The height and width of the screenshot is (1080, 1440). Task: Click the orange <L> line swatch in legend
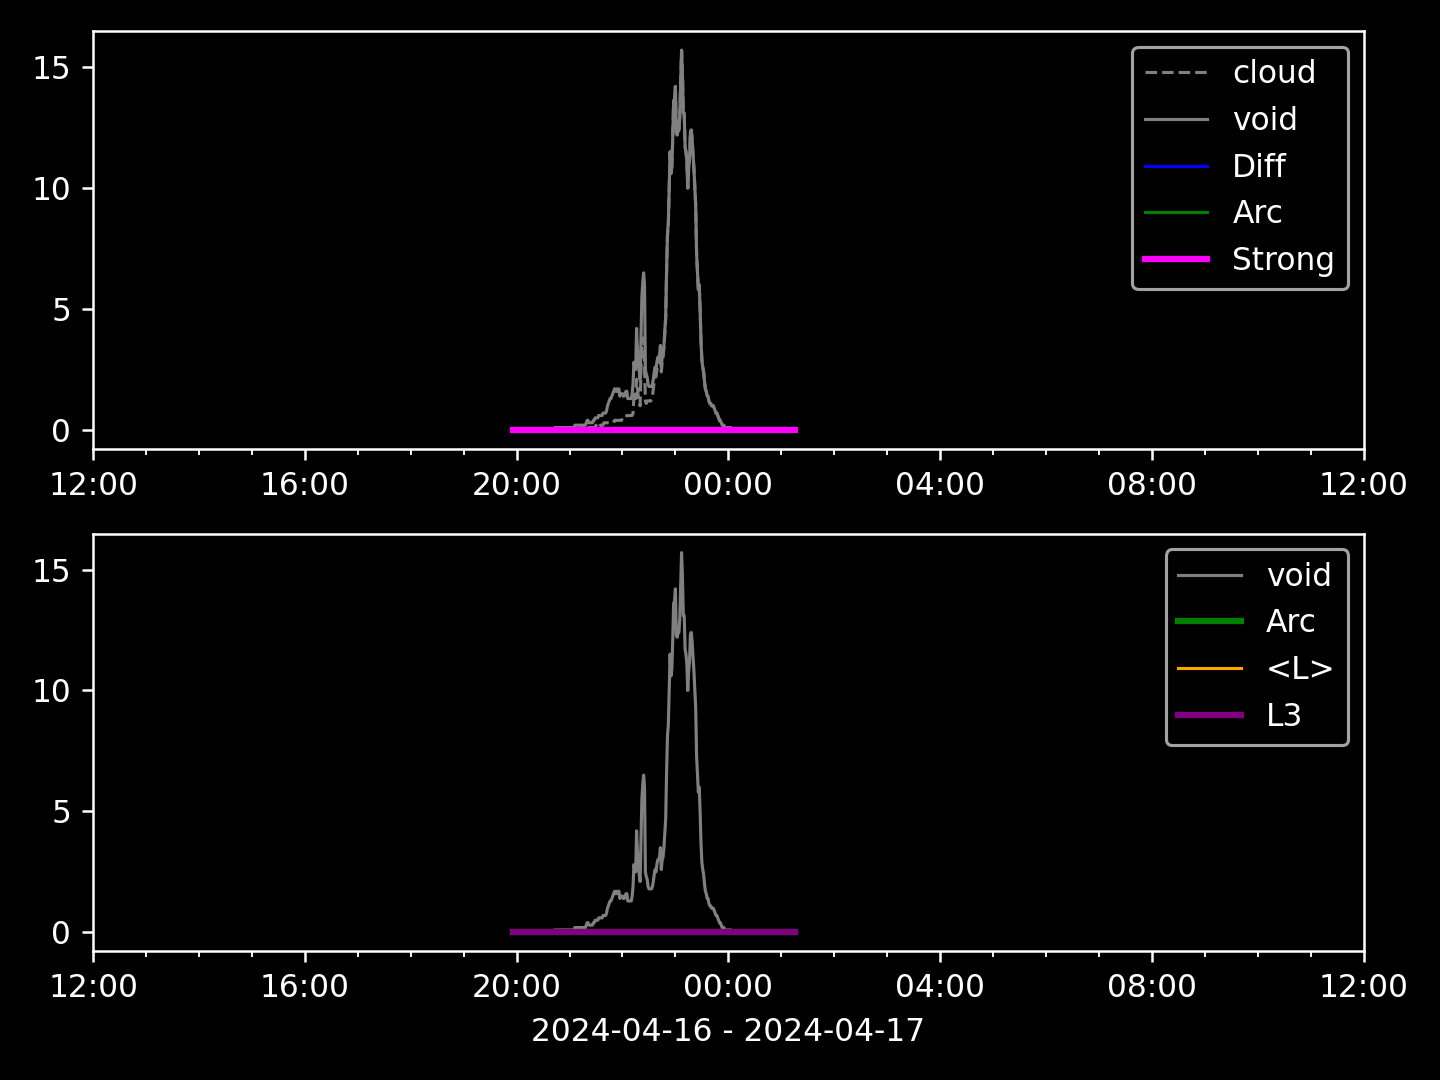coord(1210,668)
